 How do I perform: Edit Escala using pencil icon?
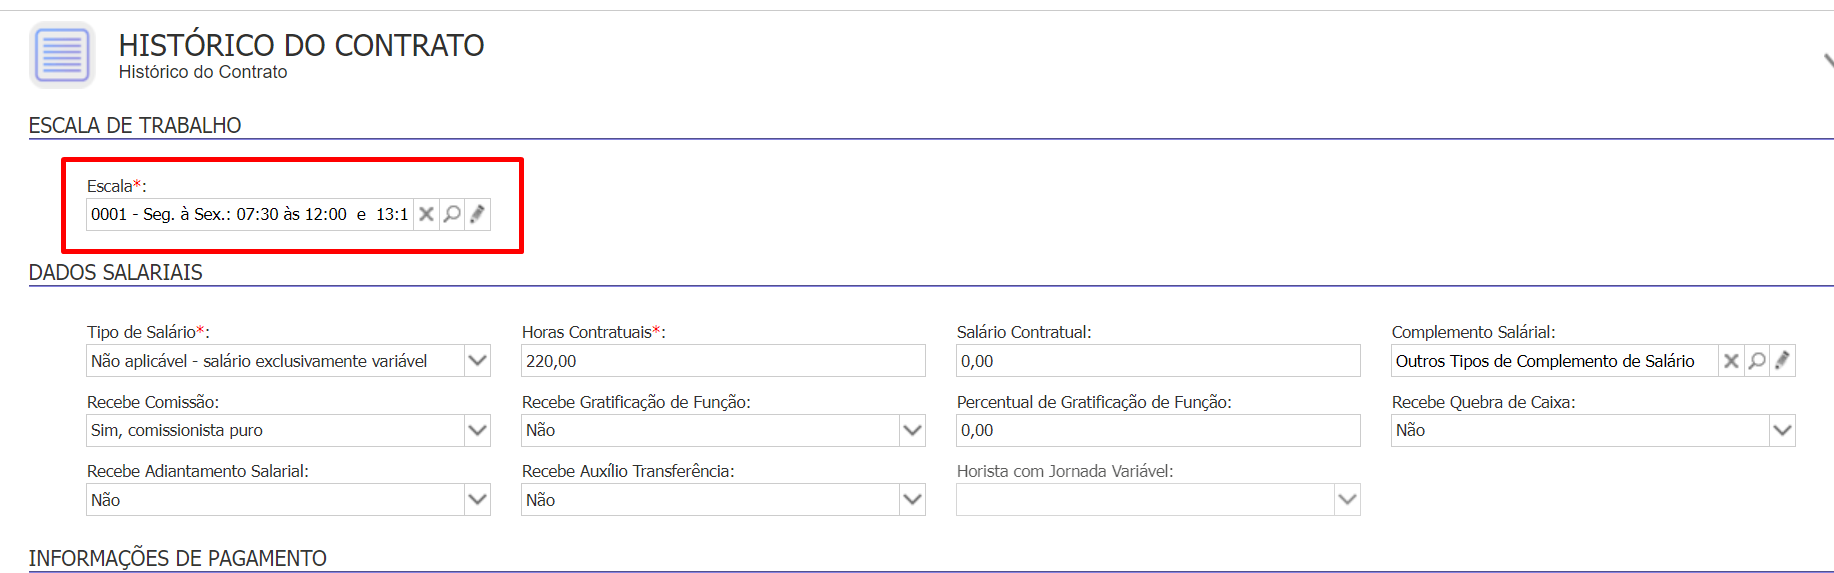pos(478,214)
